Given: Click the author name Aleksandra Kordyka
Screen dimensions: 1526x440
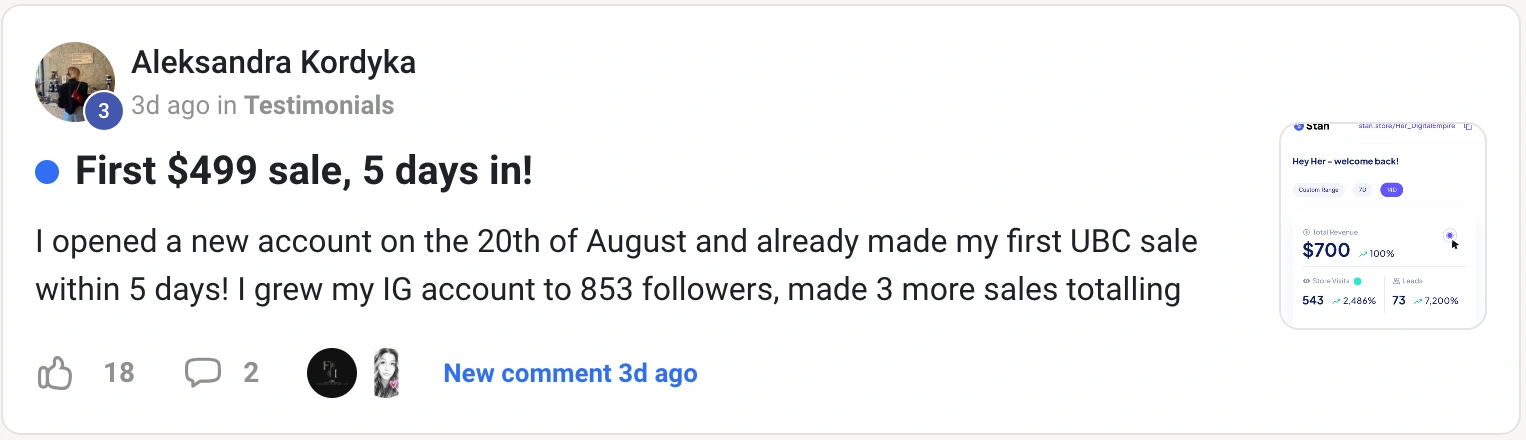Looking at the screenshot, I should pyautogui.click(x=273, y=63).
